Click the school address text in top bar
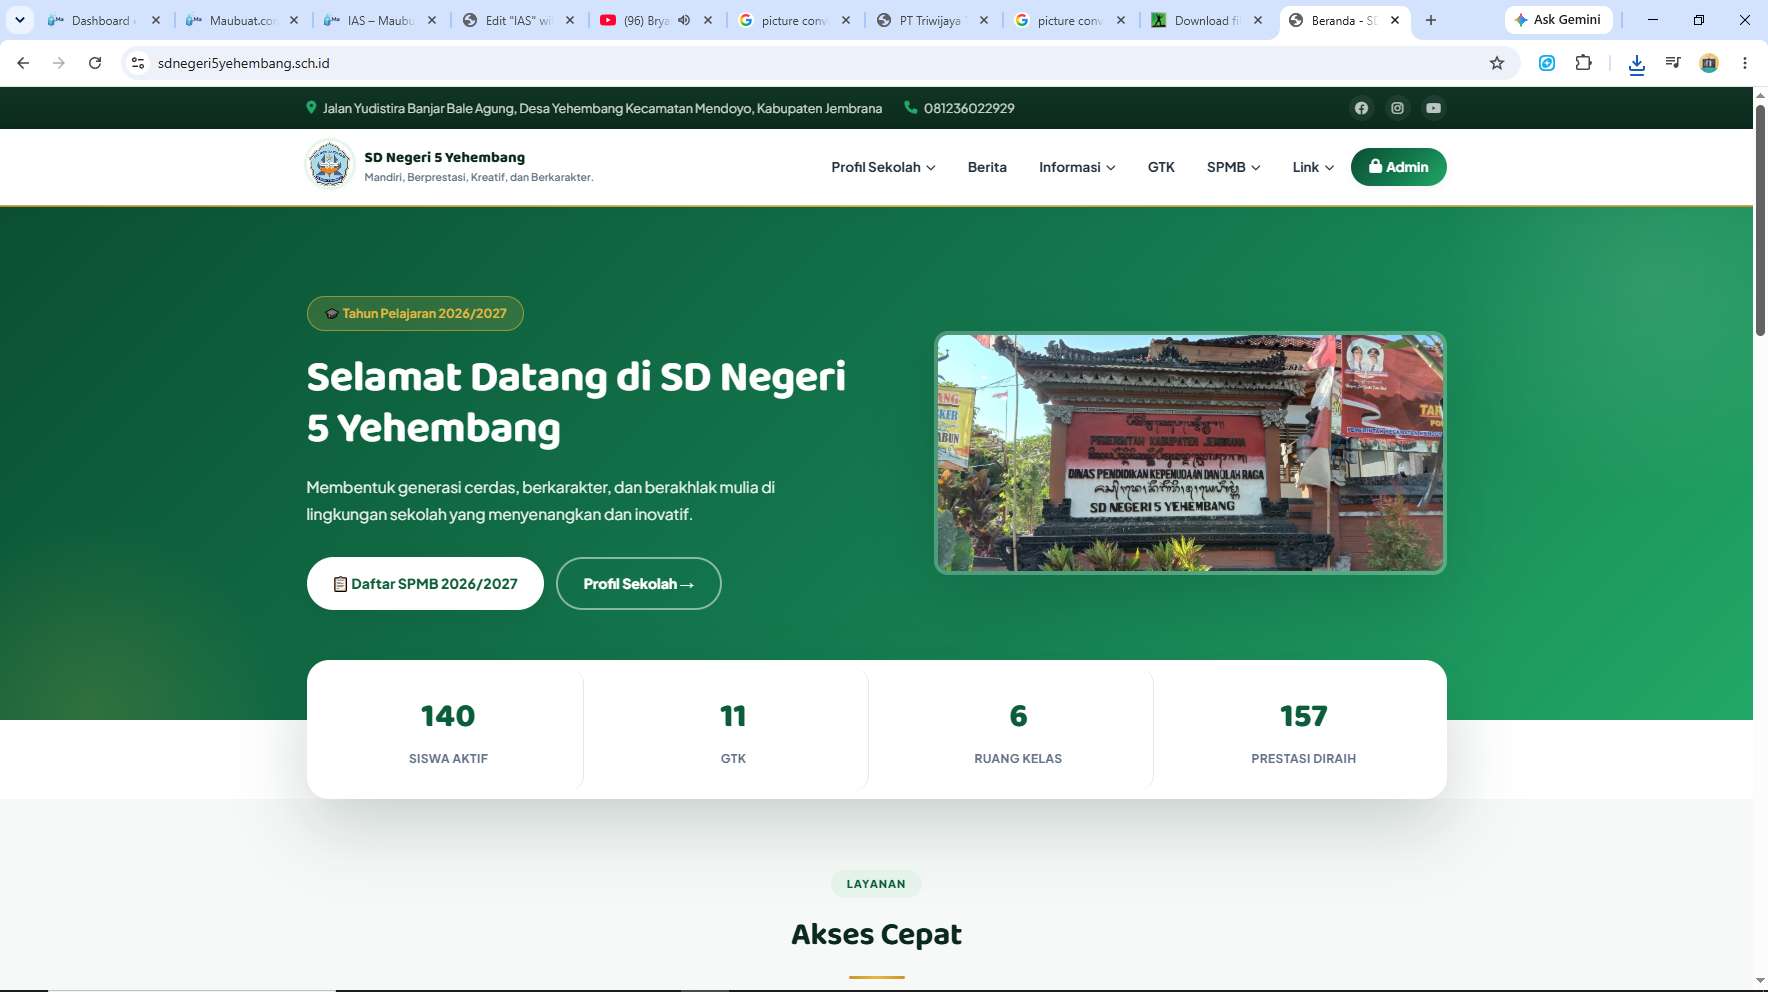1768x992 pixels. coord(602,108)
